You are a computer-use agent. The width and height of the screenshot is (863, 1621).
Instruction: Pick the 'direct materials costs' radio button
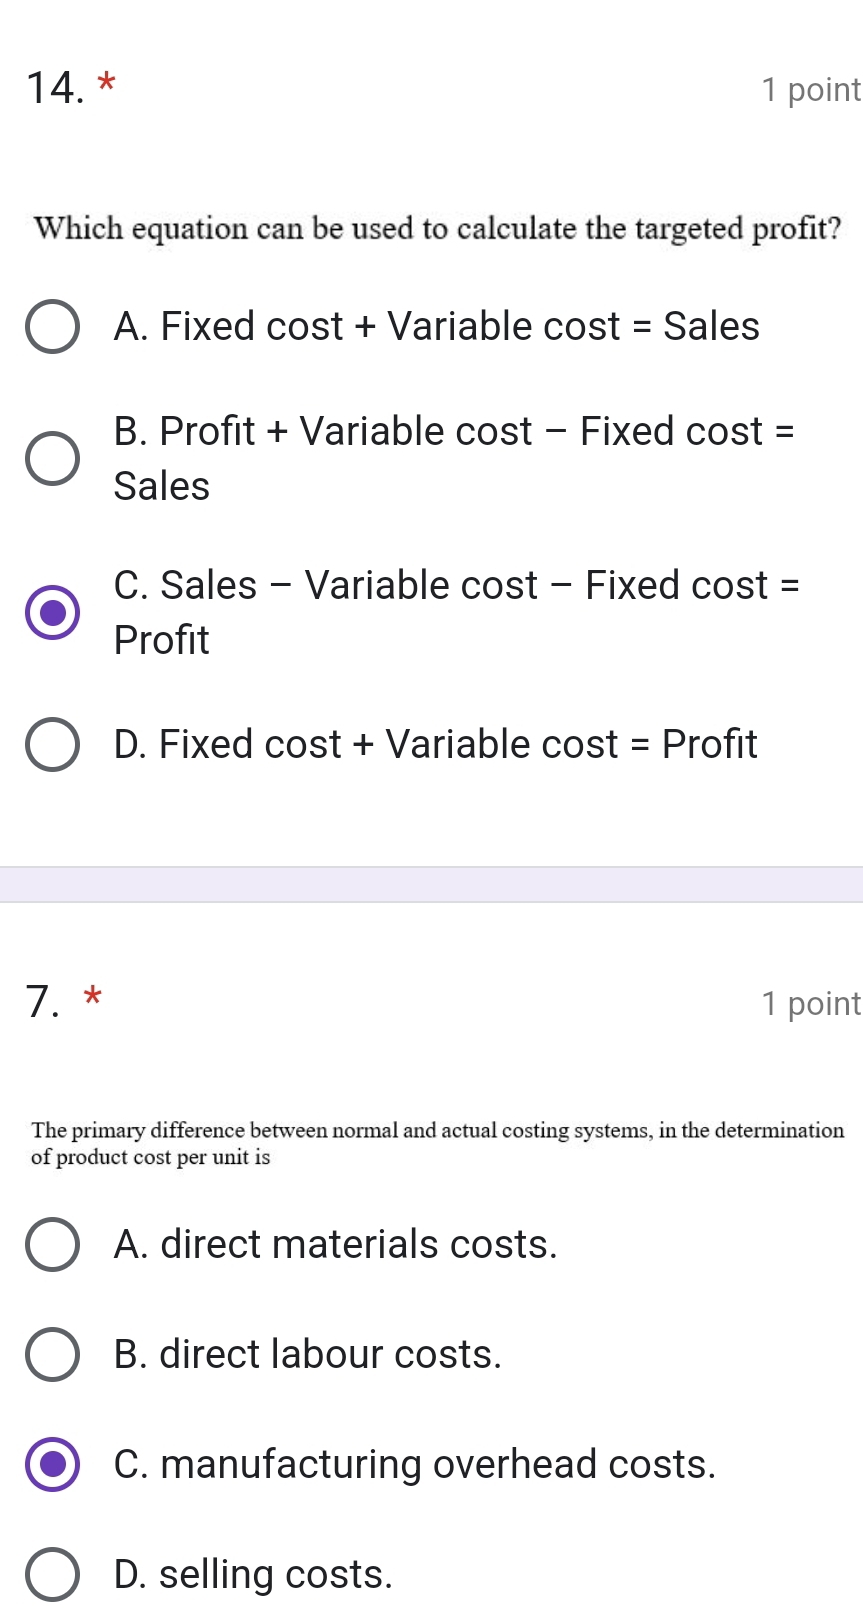pos(52,1244)
